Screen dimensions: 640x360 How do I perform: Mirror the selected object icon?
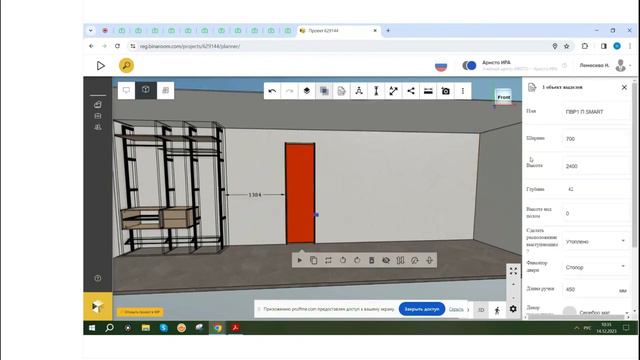click(x=400, y=260)
